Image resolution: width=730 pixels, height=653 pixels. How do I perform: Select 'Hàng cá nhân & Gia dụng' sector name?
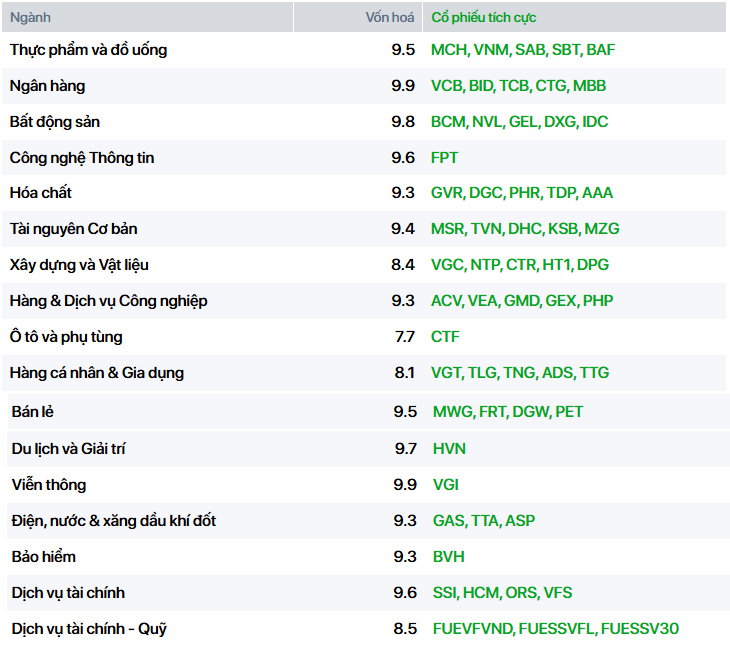pos(97,373)
